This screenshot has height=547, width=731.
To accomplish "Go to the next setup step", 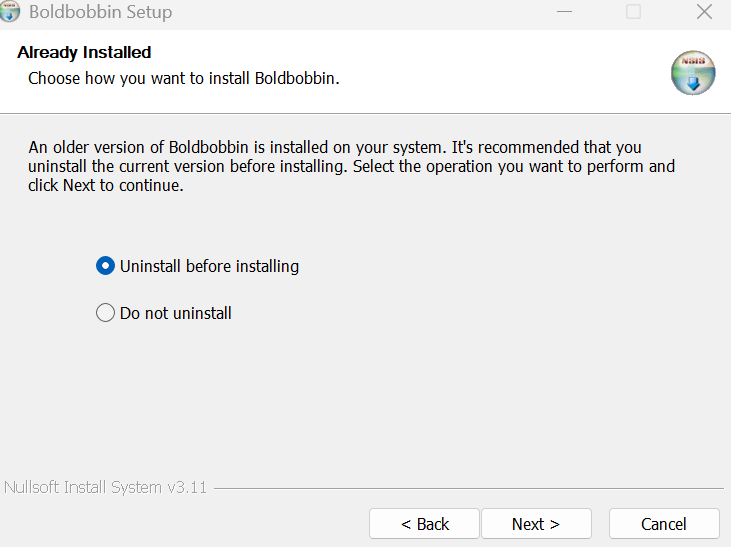I will tap(536, 524).
